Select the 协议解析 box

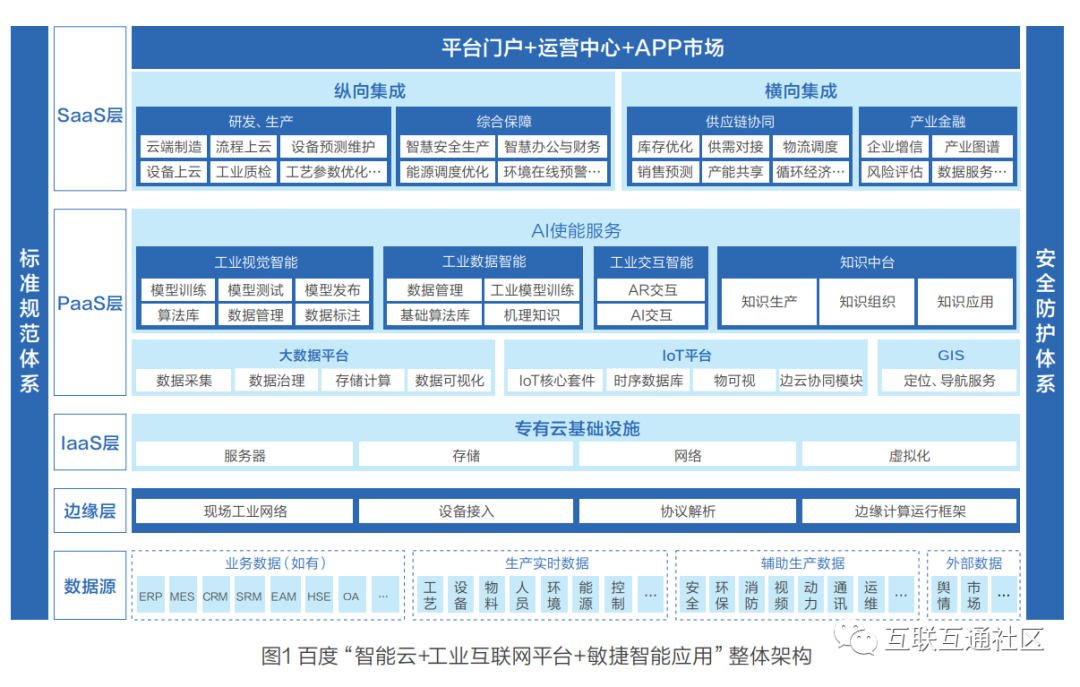coord(687,511)
